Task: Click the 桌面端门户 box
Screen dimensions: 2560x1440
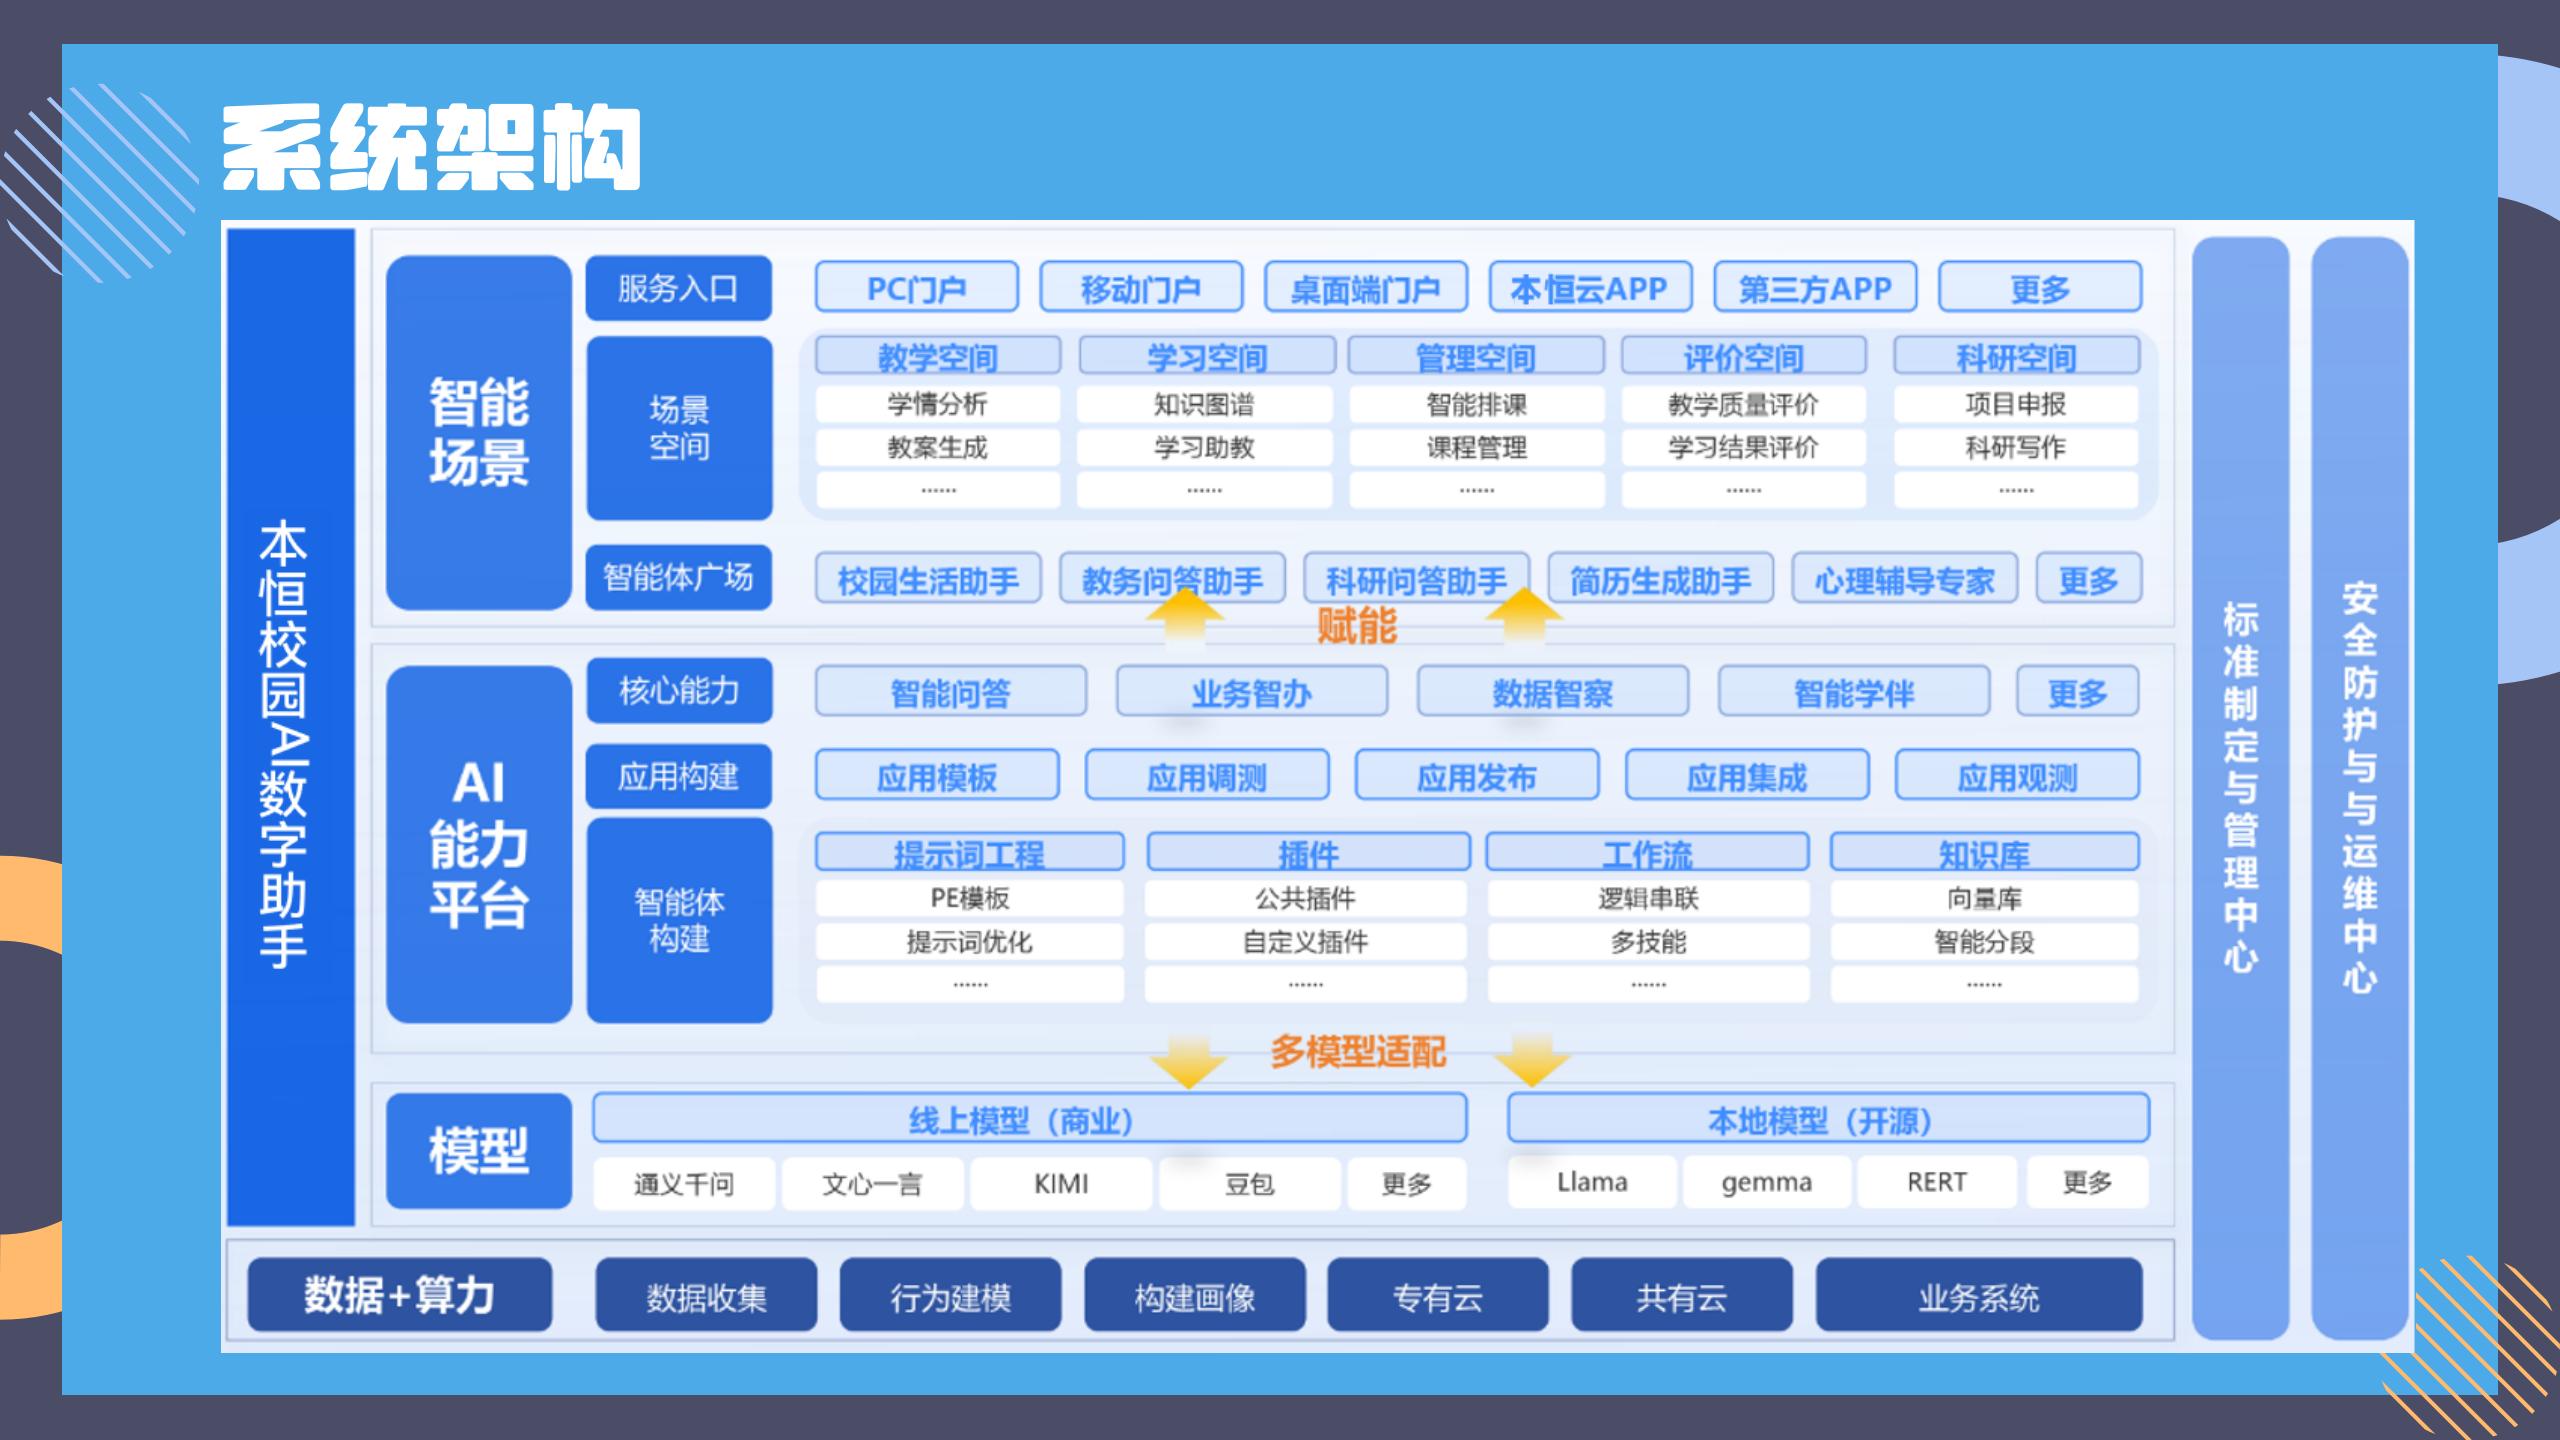Action: pyautogui.click(x=1366, y=288)
